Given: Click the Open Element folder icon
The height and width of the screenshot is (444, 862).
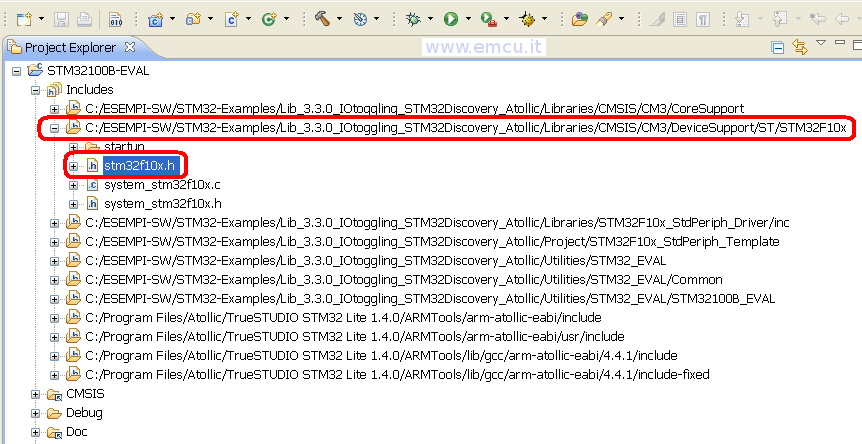Looking at the screenshot, I should (x=579, y=19).
